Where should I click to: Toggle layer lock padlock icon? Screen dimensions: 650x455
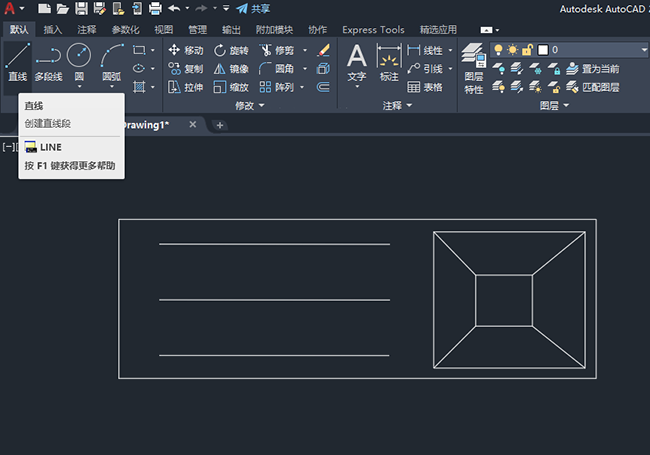tap(527, 49)
